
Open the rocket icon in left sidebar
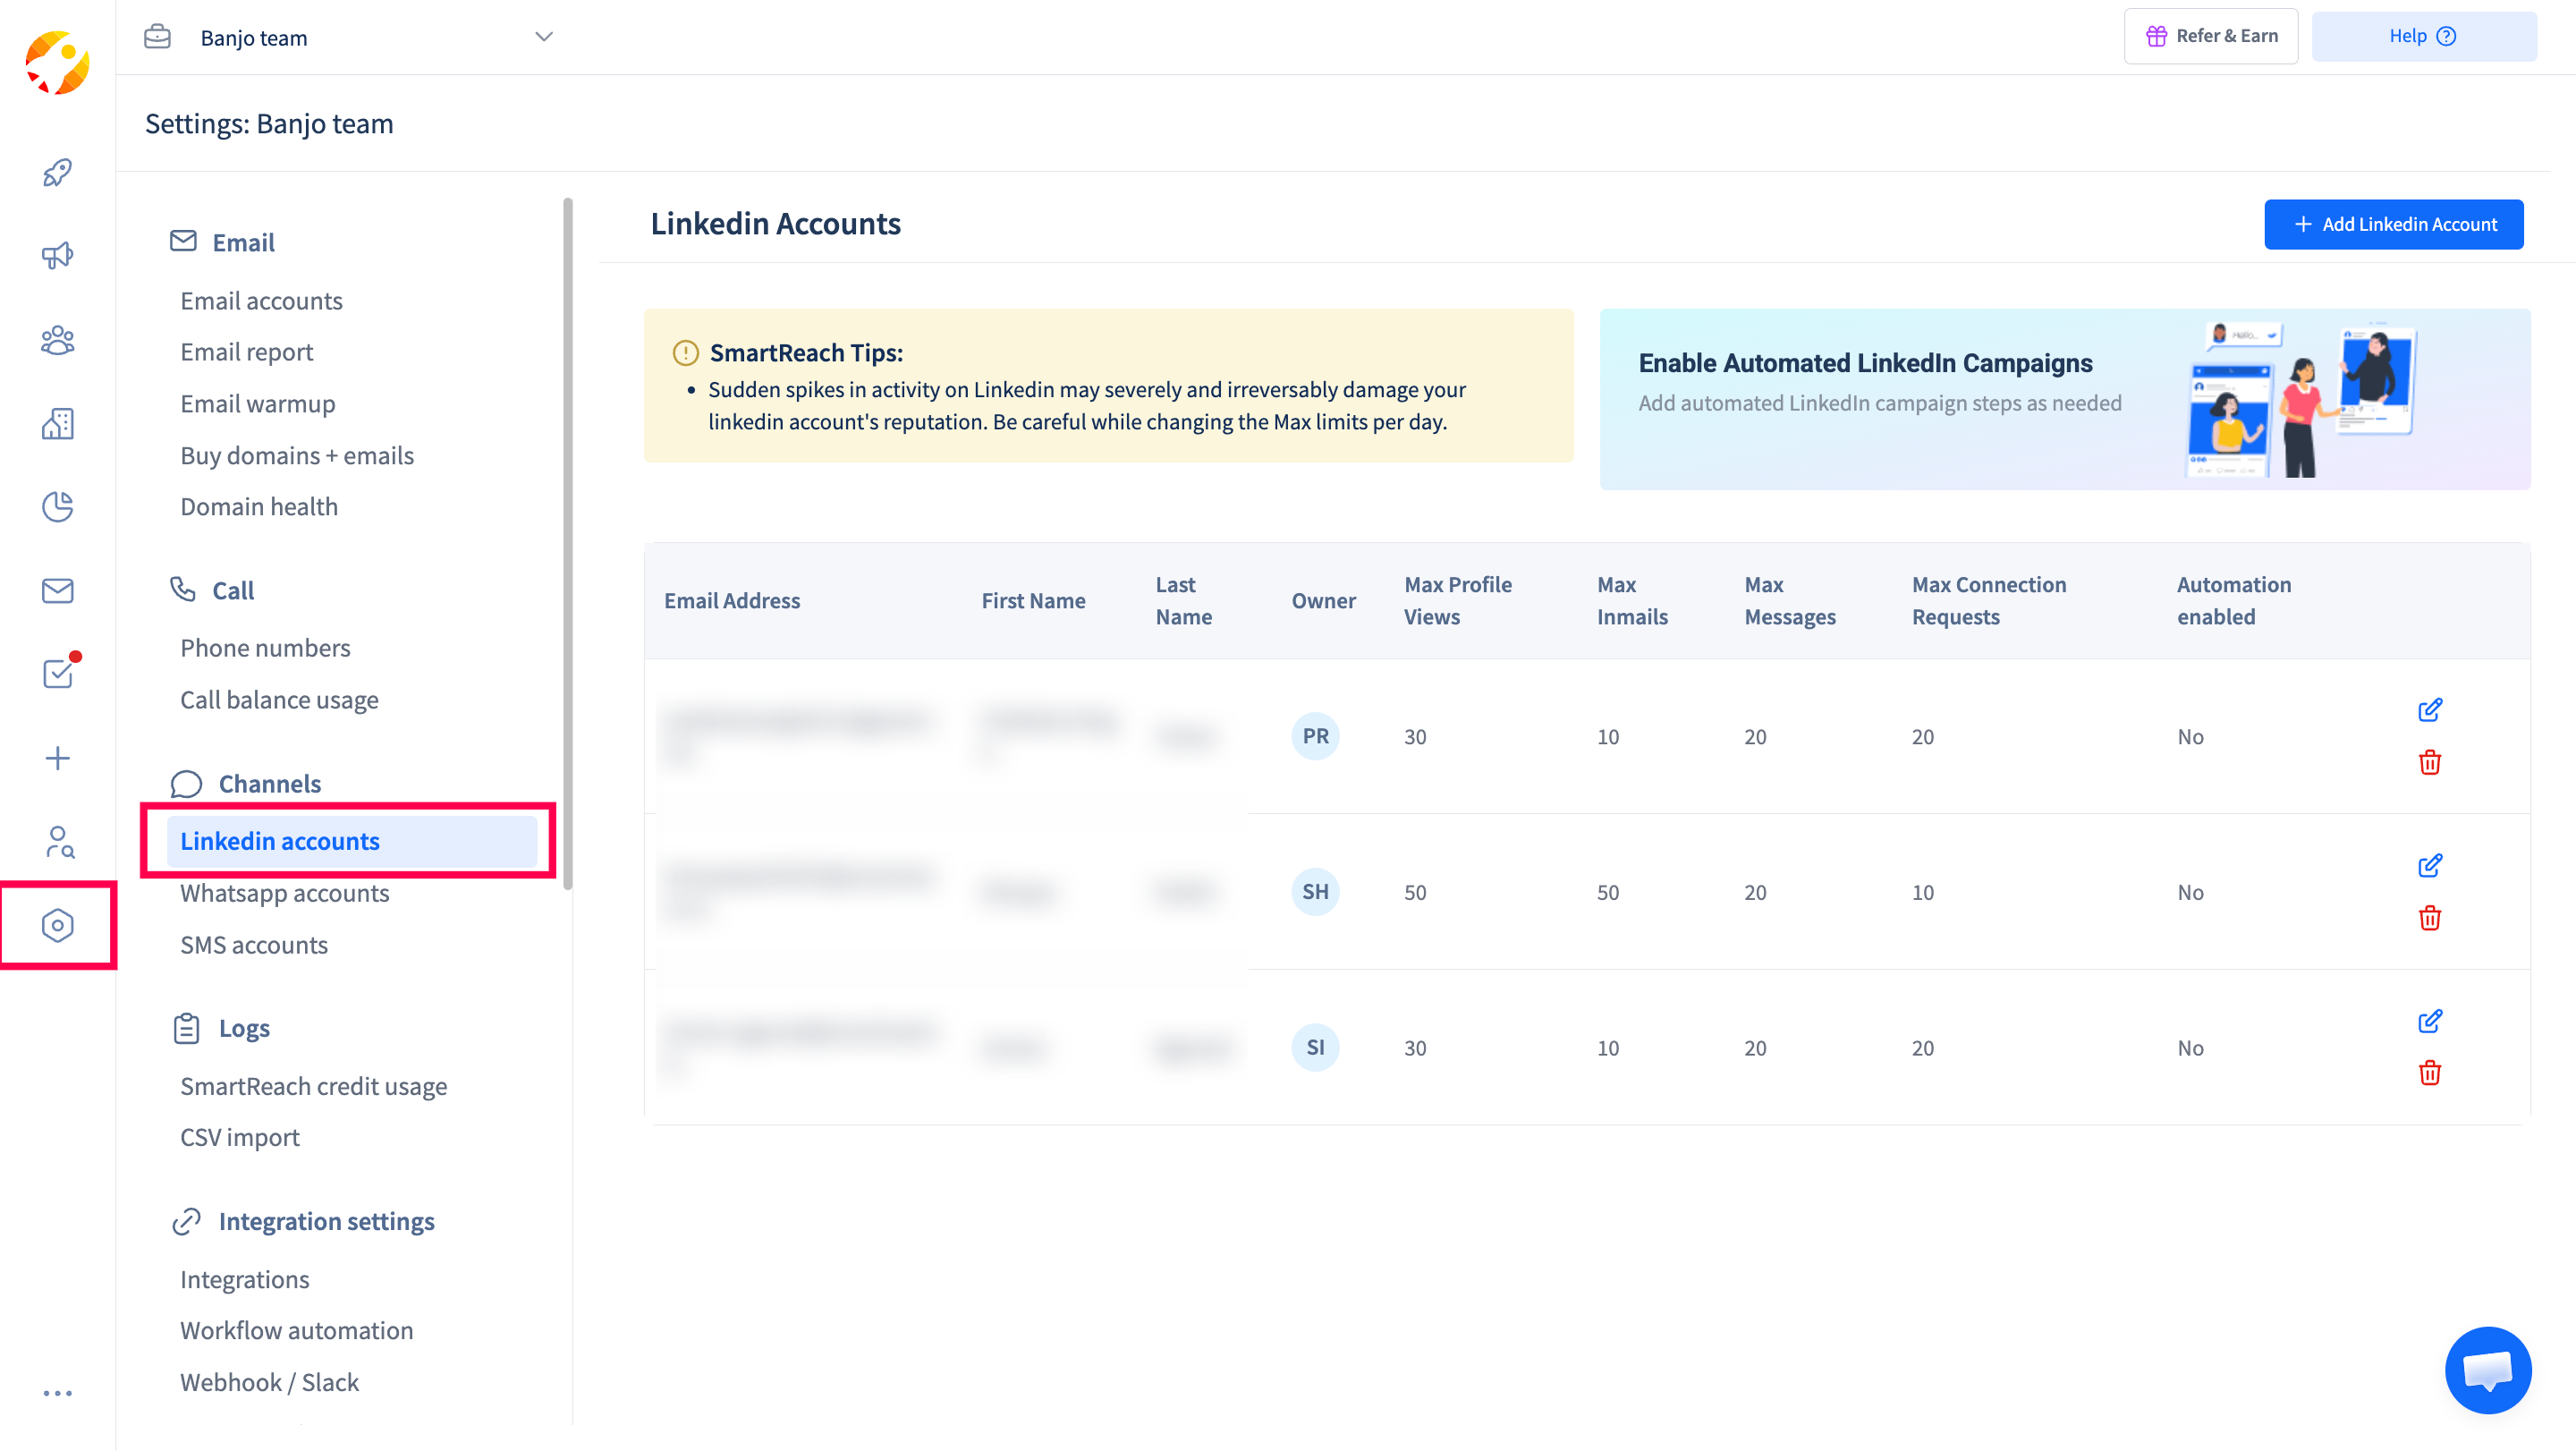point(57,172)
